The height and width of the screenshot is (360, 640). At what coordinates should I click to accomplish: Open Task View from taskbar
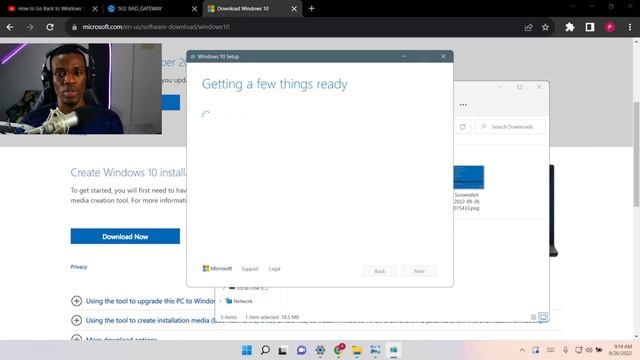coord(282,350)
